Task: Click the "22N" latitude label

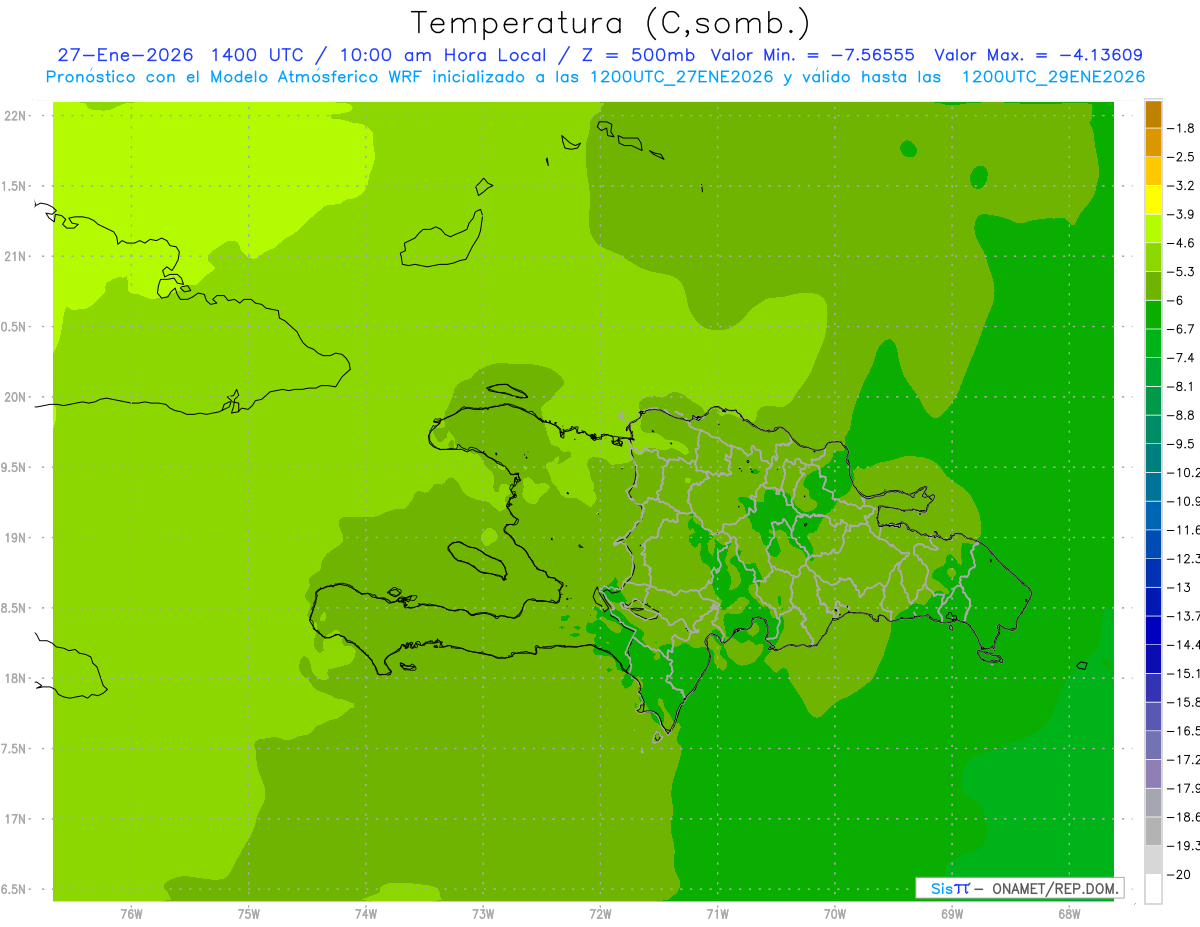Action: tap(14, 116)
